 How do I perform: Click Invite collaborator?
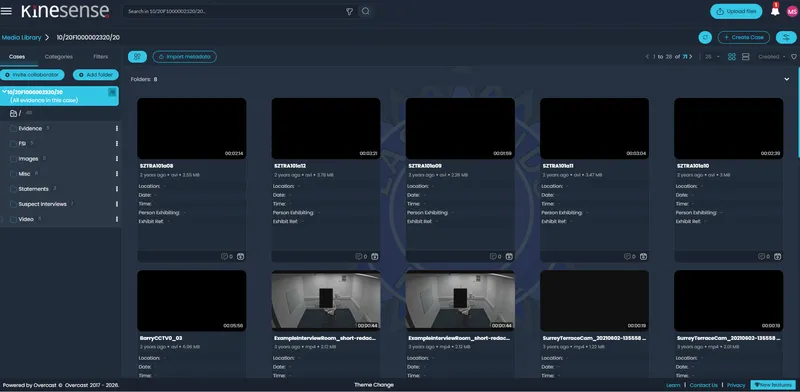click(x=32, y=75)
